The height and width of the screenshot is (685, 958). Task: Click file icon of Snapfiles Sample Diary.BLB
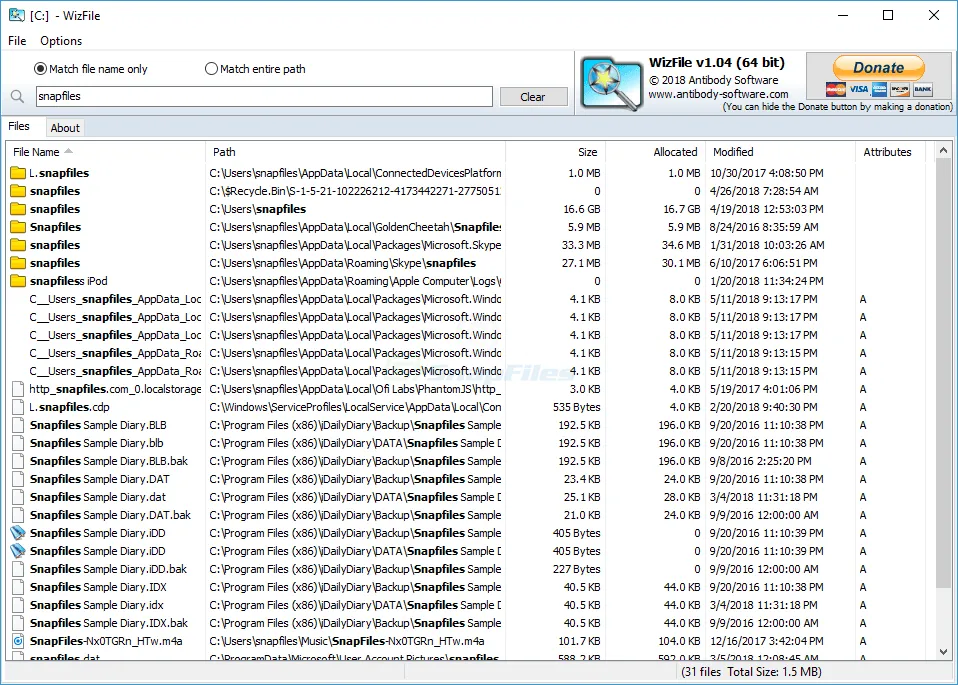click(18, 425)
